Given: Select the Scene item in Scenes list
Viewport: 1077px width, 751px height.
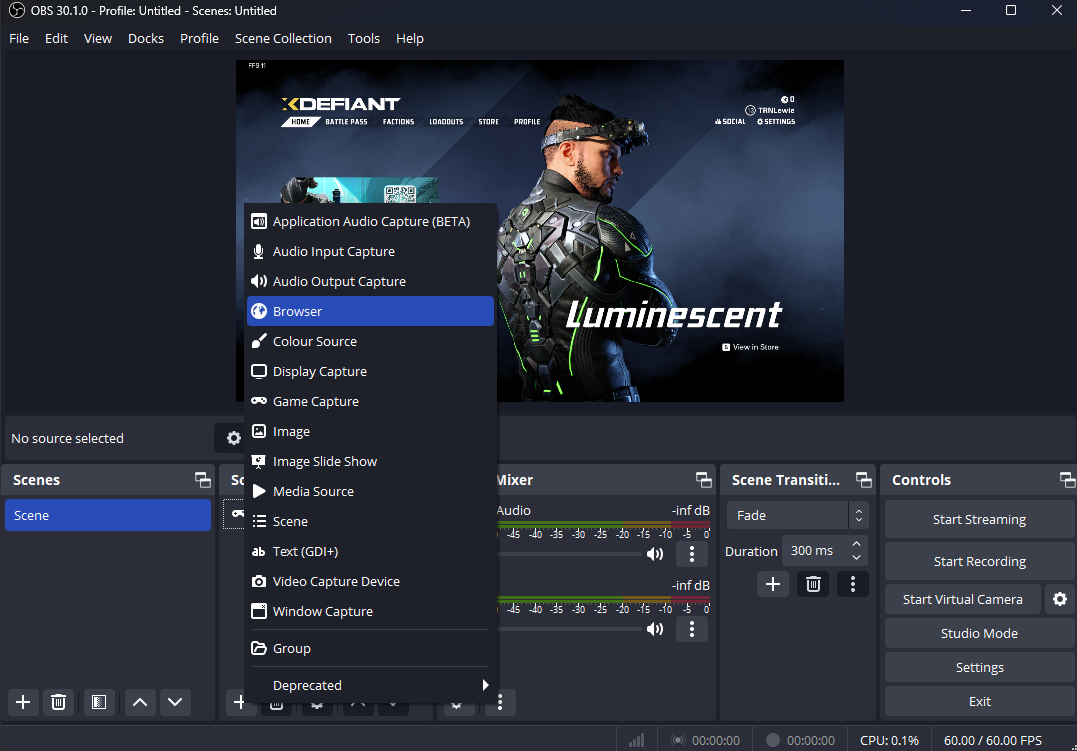Looking at the screenshot, I should click(x=108, y=515).
